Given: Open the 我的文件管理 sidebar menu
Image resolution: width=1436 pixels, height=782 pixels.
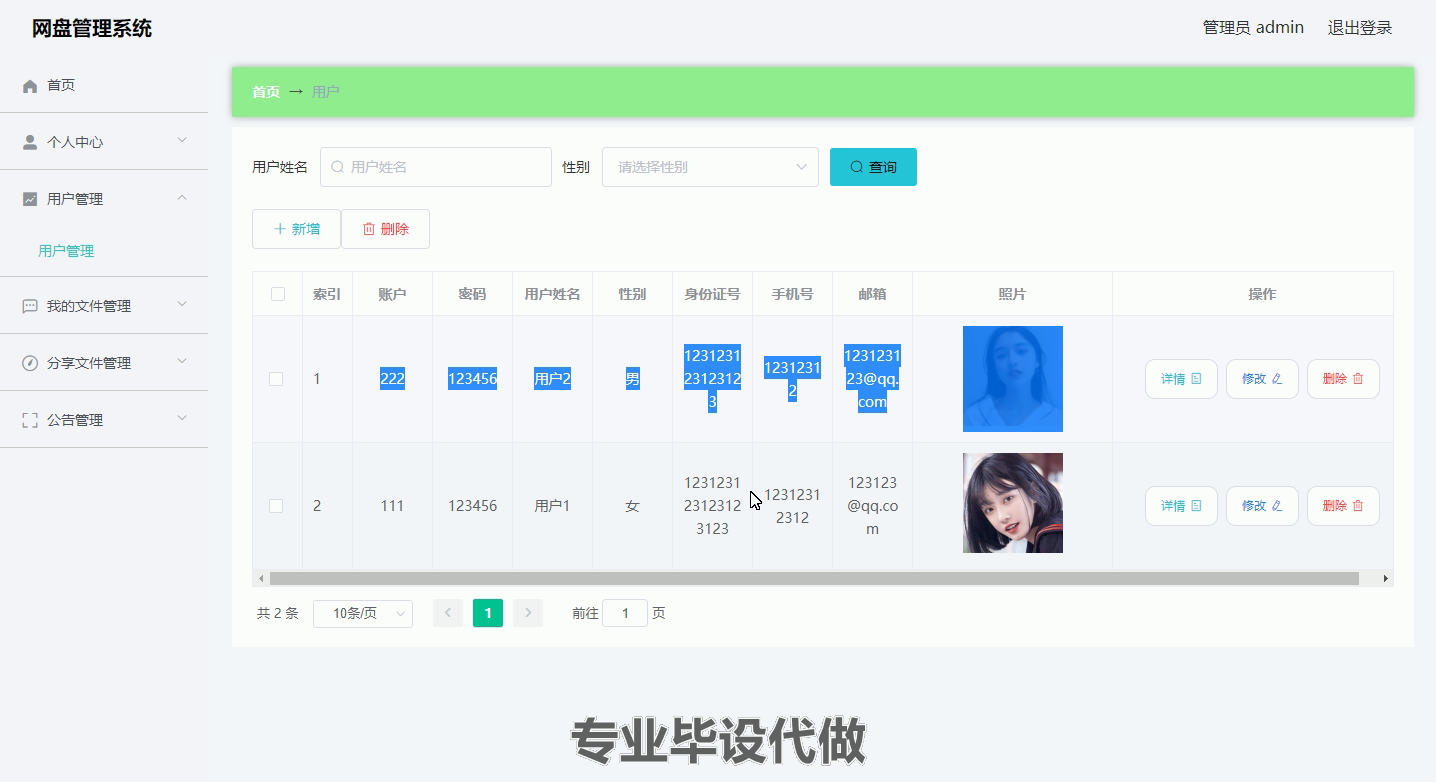Looking at the screenshot, I should (x=104, y=306).
